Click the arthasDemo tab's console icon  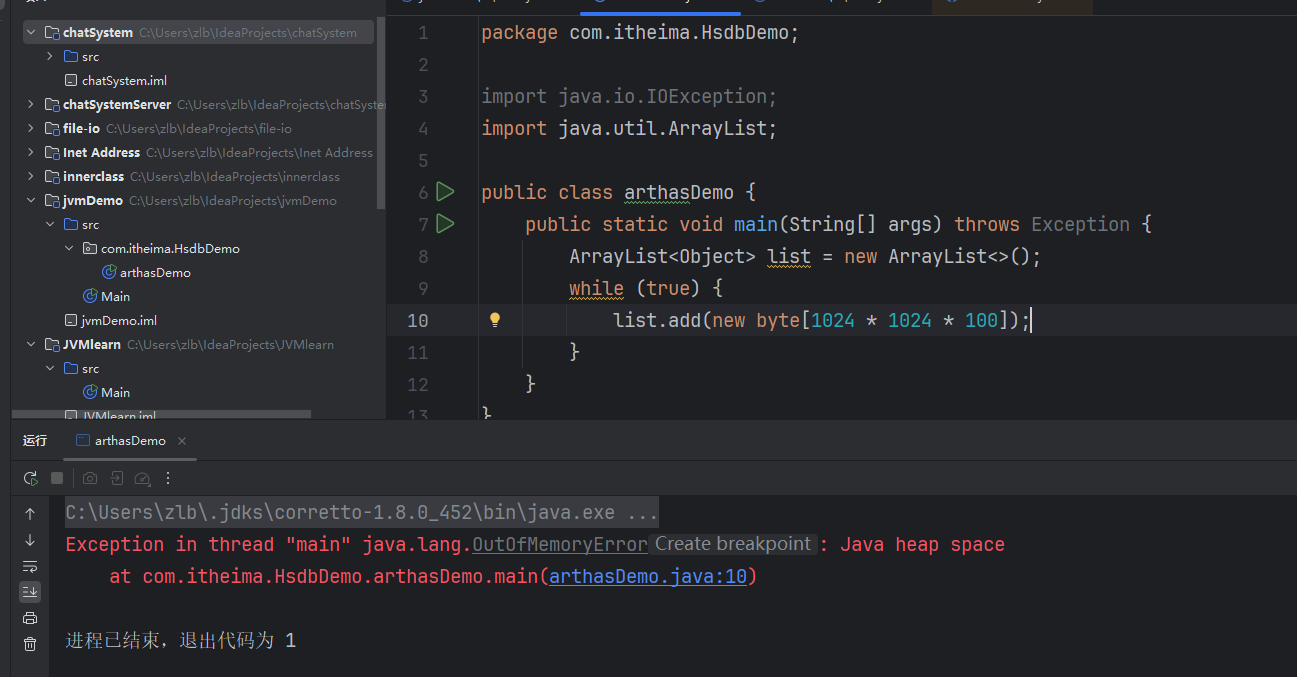coord(83,441)
